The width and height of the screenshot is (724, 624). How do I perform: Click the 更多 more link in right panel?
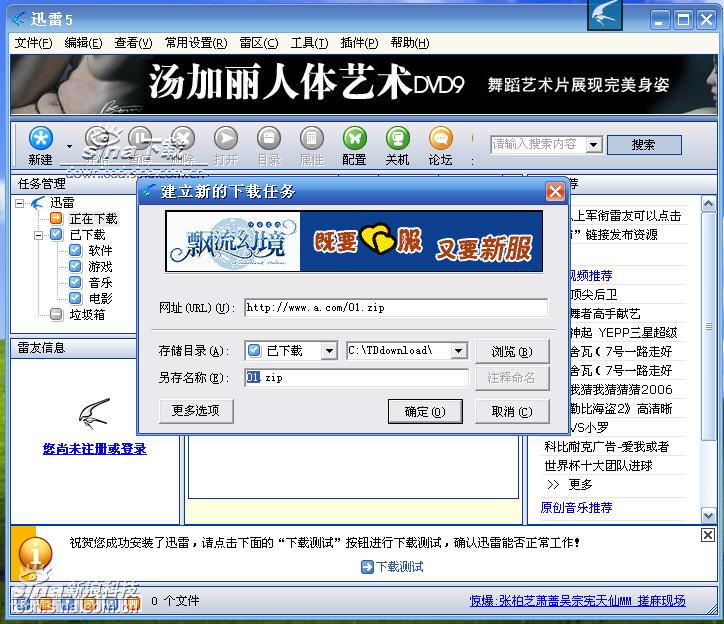580,485
